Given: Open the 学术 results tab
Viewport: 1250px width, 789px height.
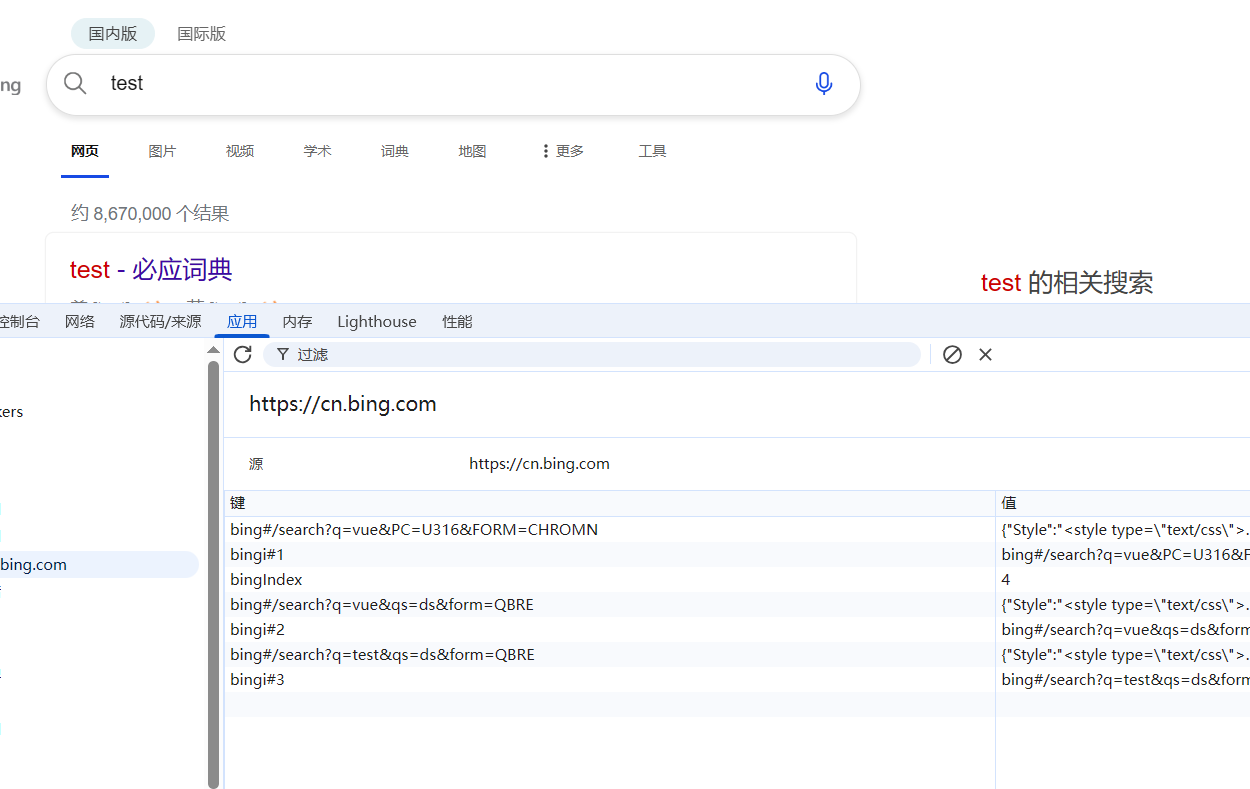Looking at the screenshot, I should (x=317, y=151).
